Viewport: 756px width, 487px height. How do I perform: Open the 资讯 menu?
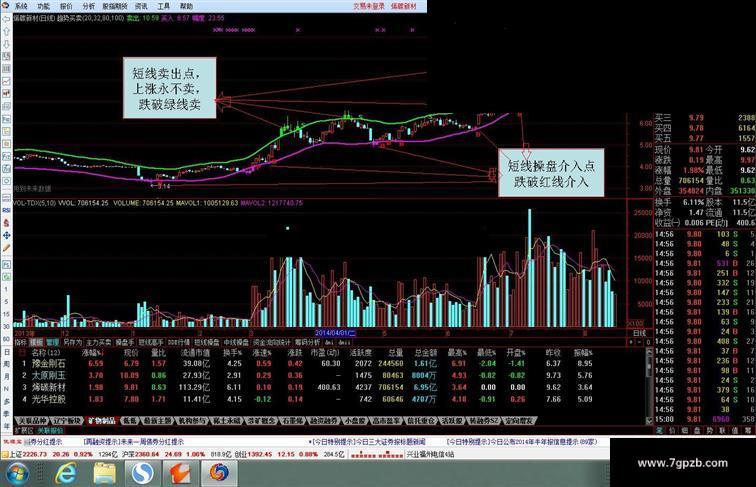(141, 6)
